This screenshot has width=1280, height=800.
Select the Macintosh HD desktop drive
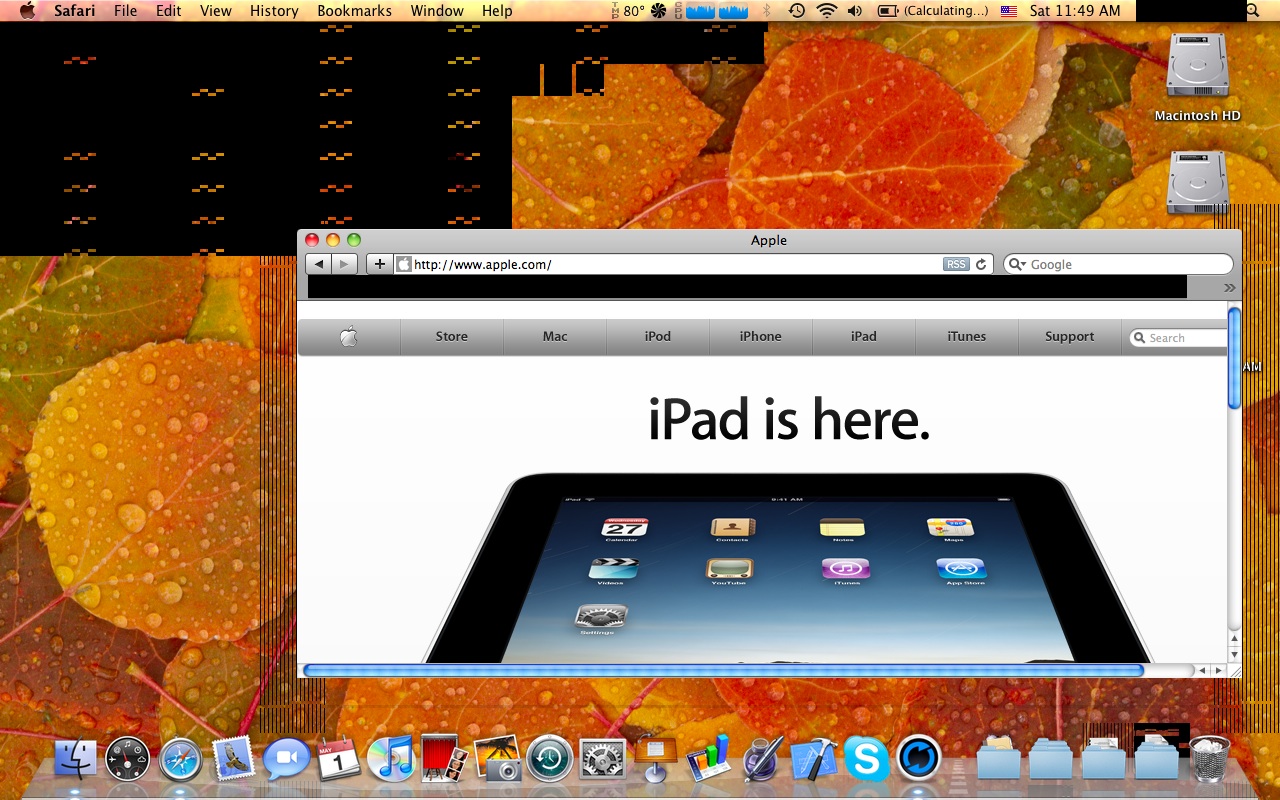click(1197, 78)
